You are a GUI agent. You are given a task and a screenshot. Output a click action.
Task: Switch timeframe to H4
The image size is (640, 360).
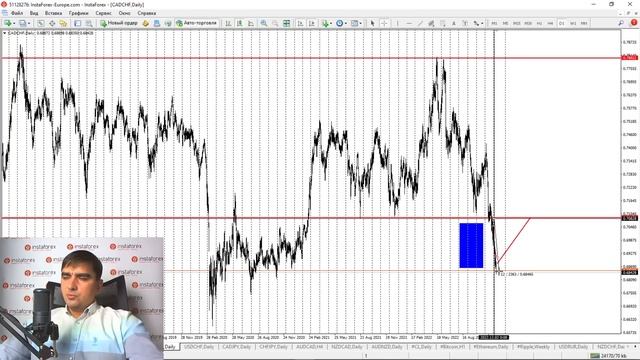(550, 23)
